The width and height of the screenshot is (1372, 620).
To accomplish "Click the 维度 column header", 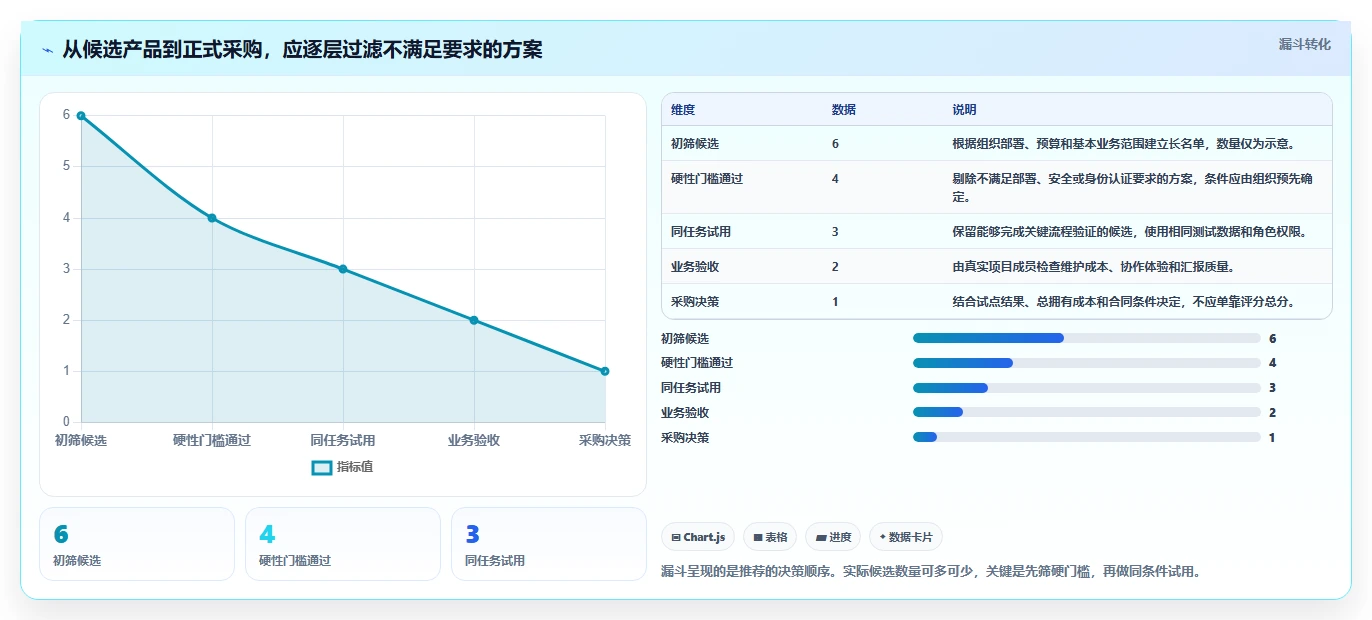I will point(683,110).
